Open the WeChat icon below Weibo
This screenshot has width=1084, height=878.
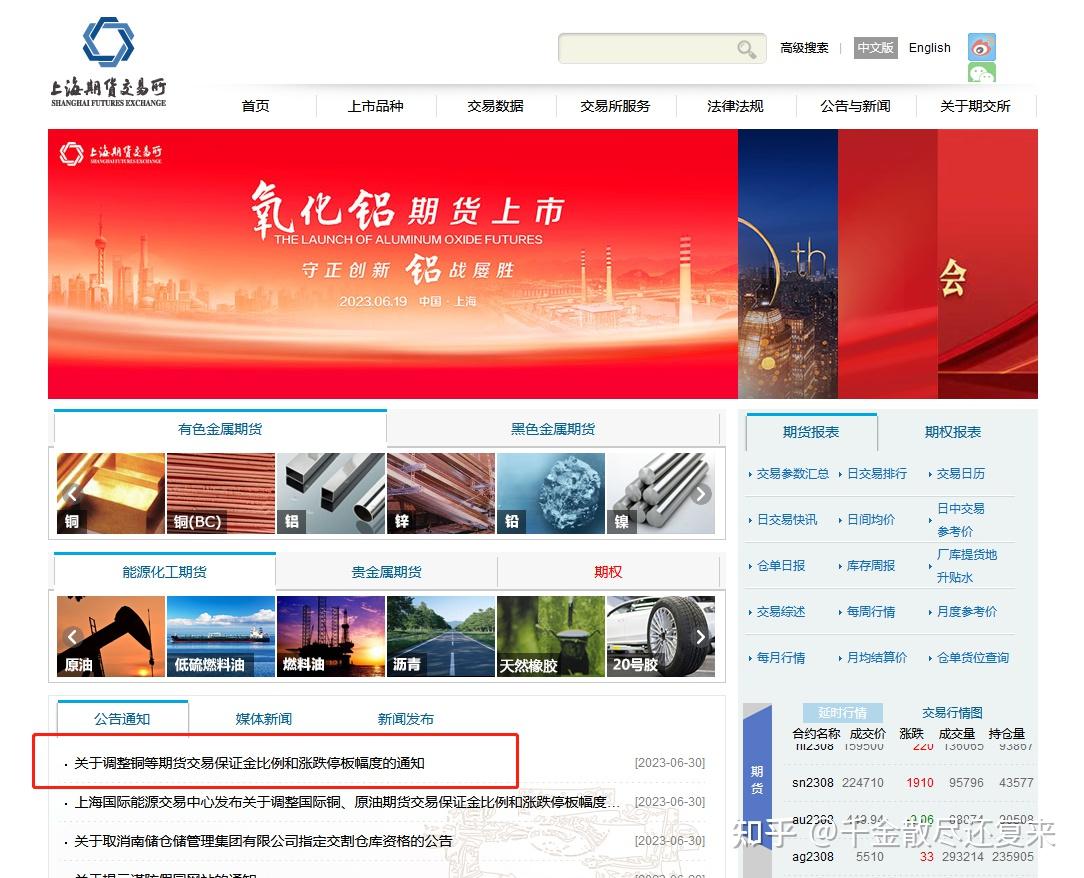click(981, 74)
